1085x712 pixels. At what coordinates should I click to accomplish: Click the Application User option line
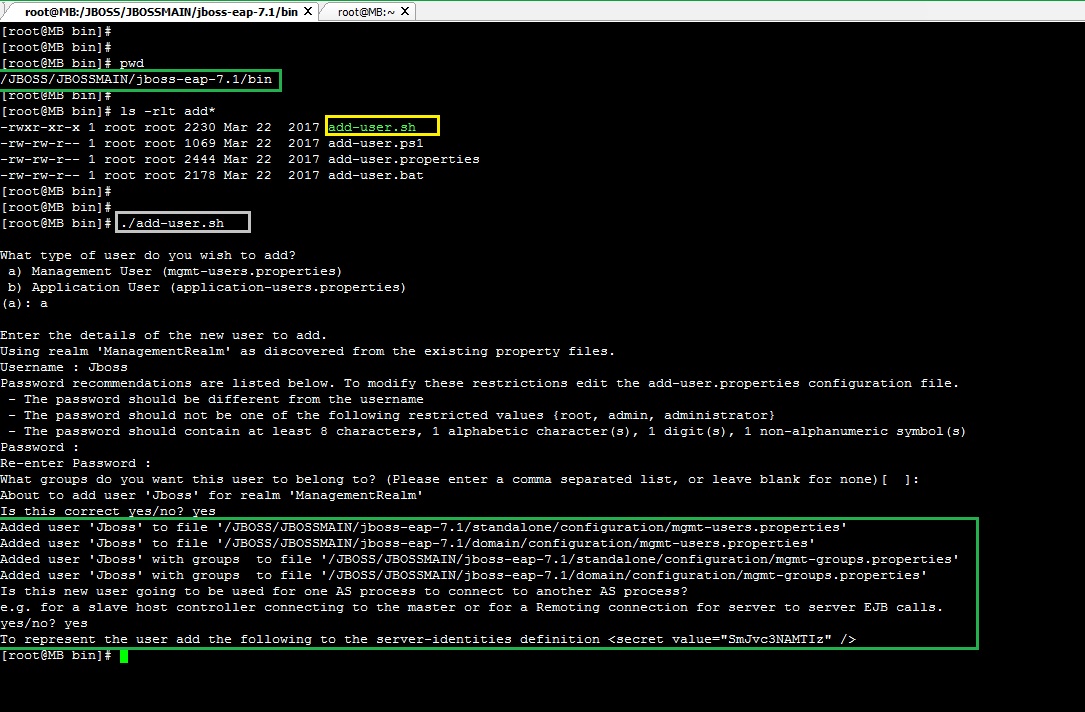coord(200,286)
